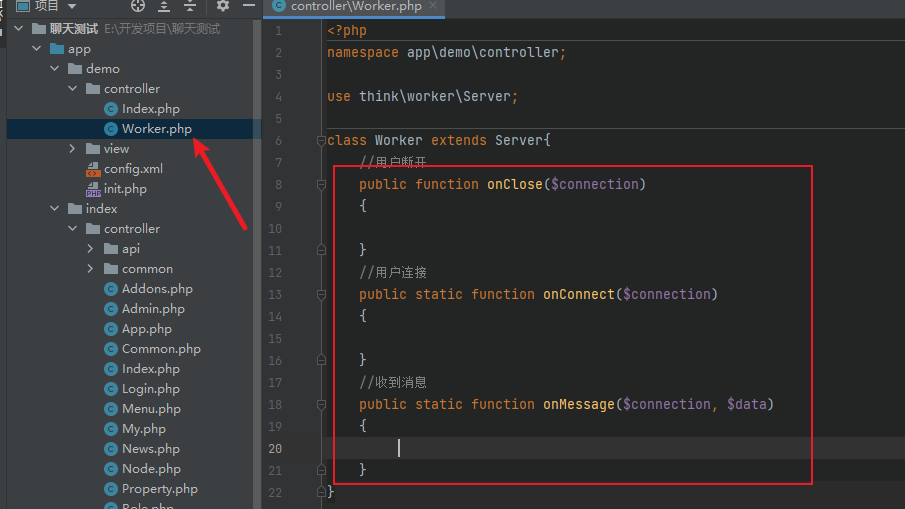Select the api folder
Viewport: 905px width, 509px height.
pyautogui.click(x=130, y=249)
